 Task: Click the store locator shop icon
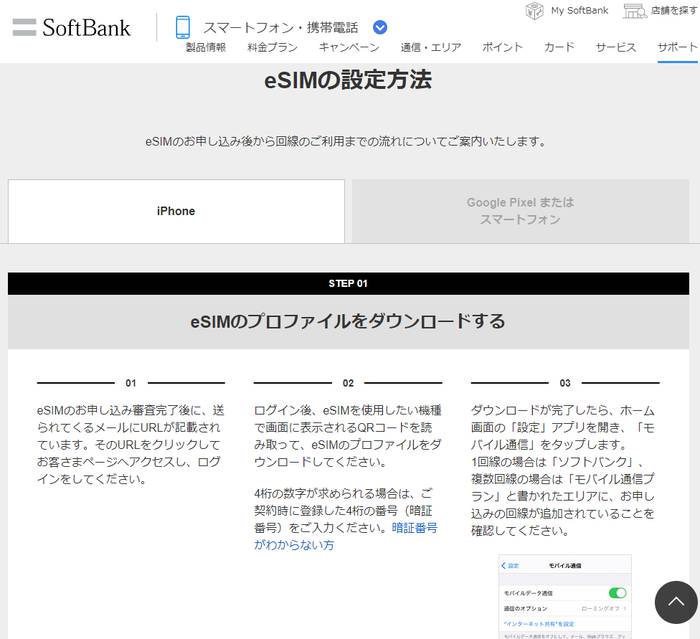[634, 11]
